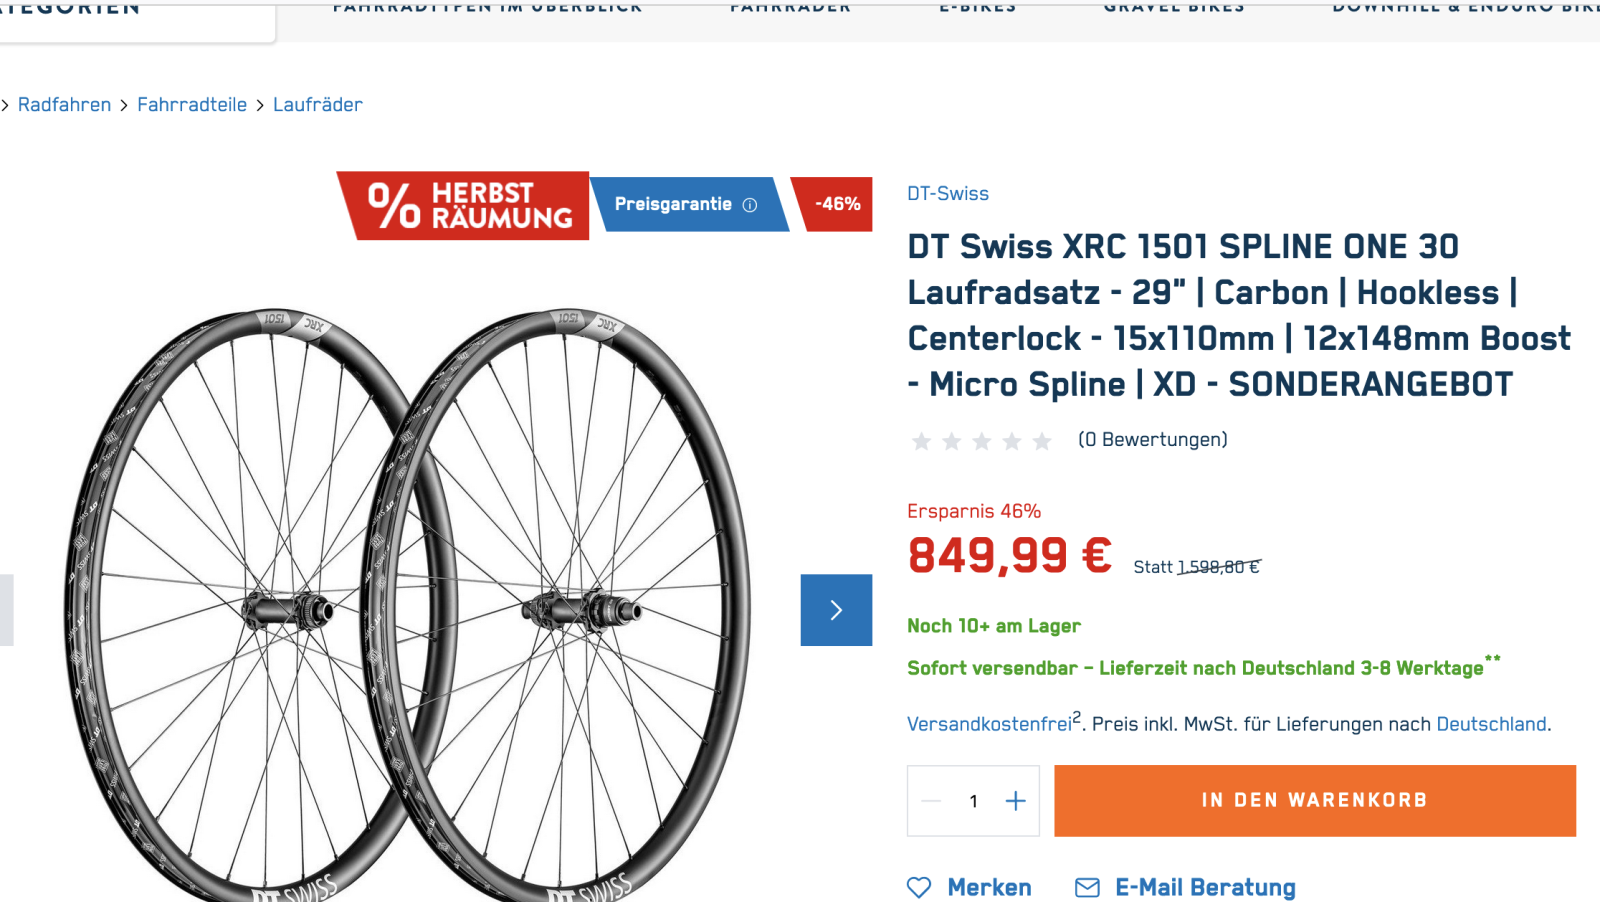Click the quantity input field
Viewport: 1600px width, 902px height.
tap(973, 801)
